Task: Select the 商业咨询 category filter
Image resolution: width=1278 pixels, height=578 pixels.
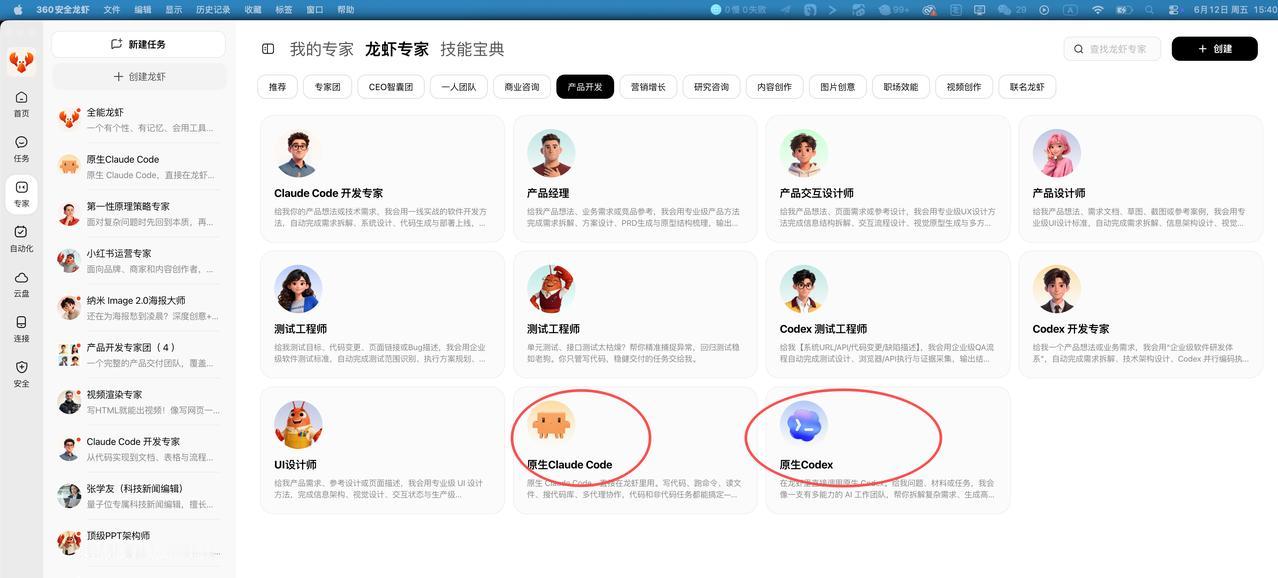Action: coord(521,87)
